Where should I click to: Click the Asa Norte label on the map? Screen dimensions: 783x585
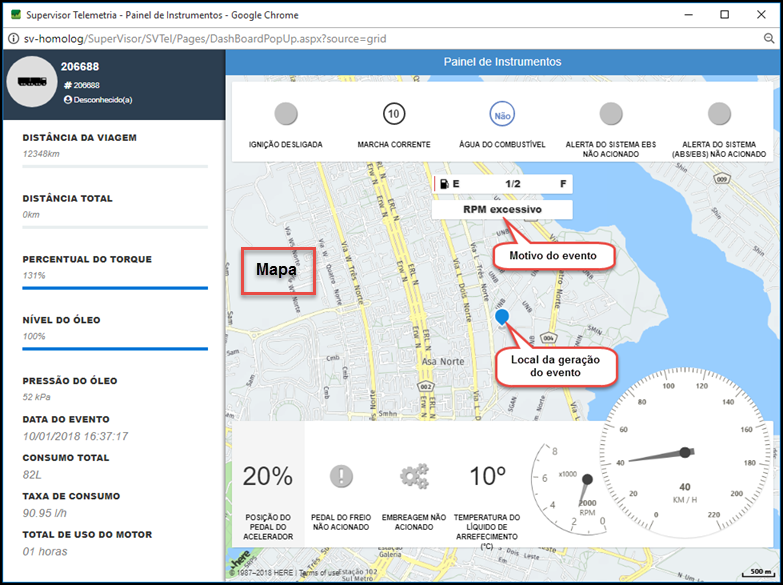coord(443,361)
